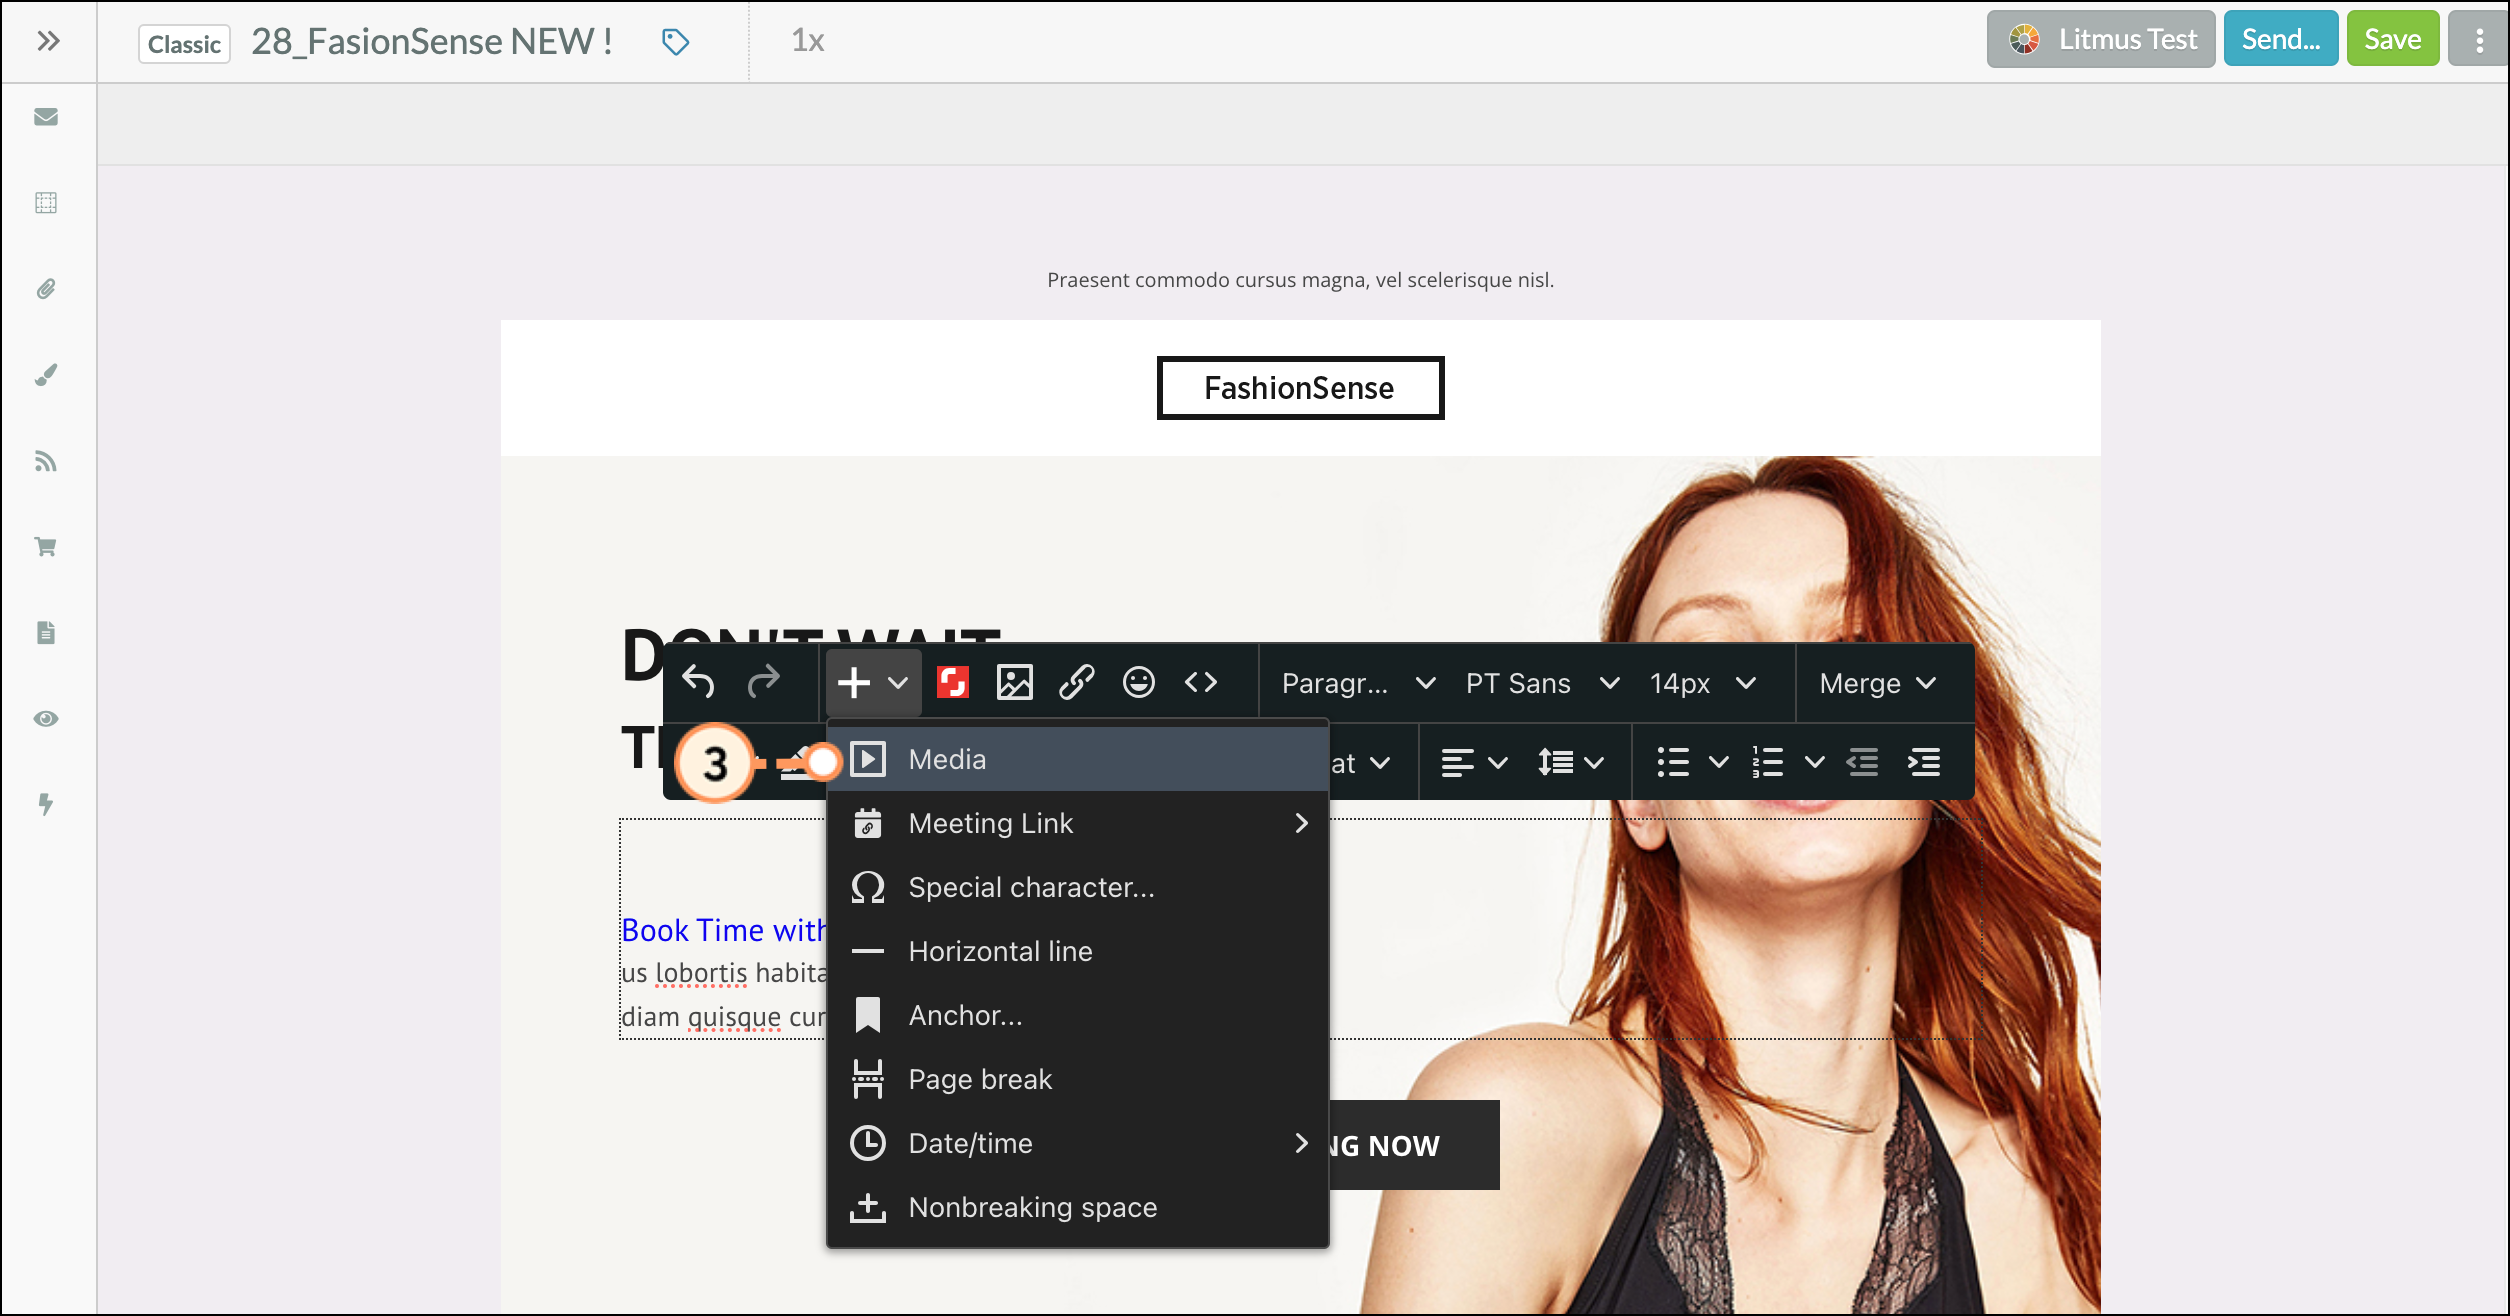Redo the last edit

click(x=763, y=682)
